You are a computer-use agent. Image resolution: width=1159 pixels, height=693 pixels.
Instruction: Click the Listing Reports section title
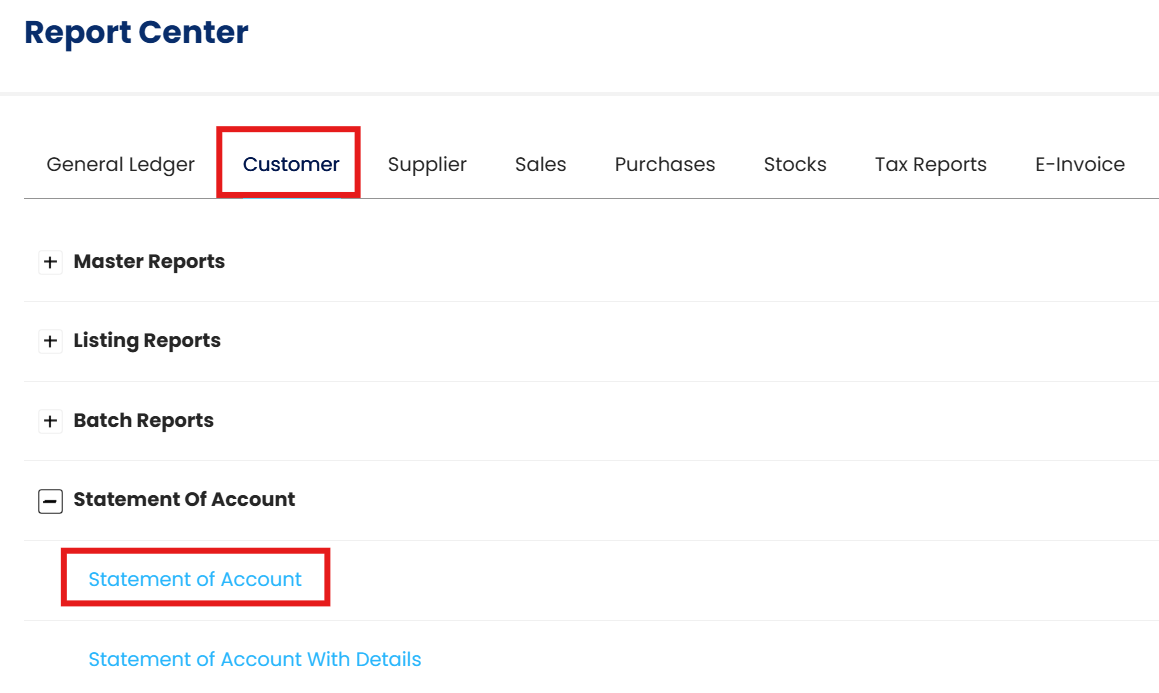coord(147,341)
